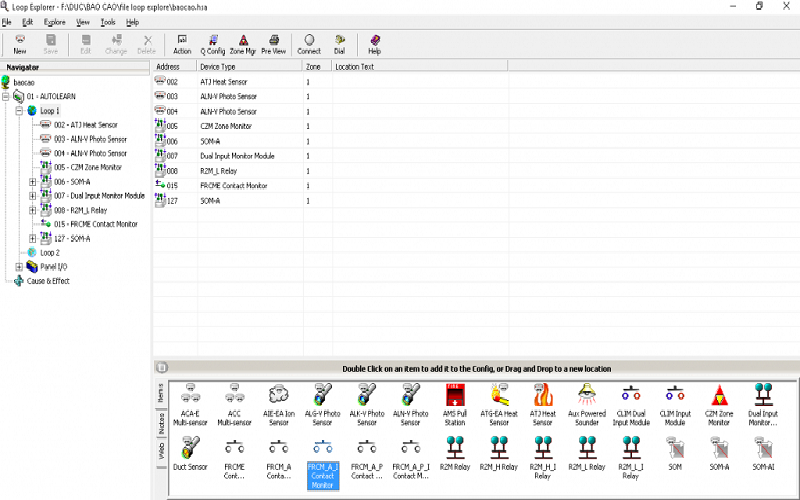Open the Edit menu

(28, 22)
